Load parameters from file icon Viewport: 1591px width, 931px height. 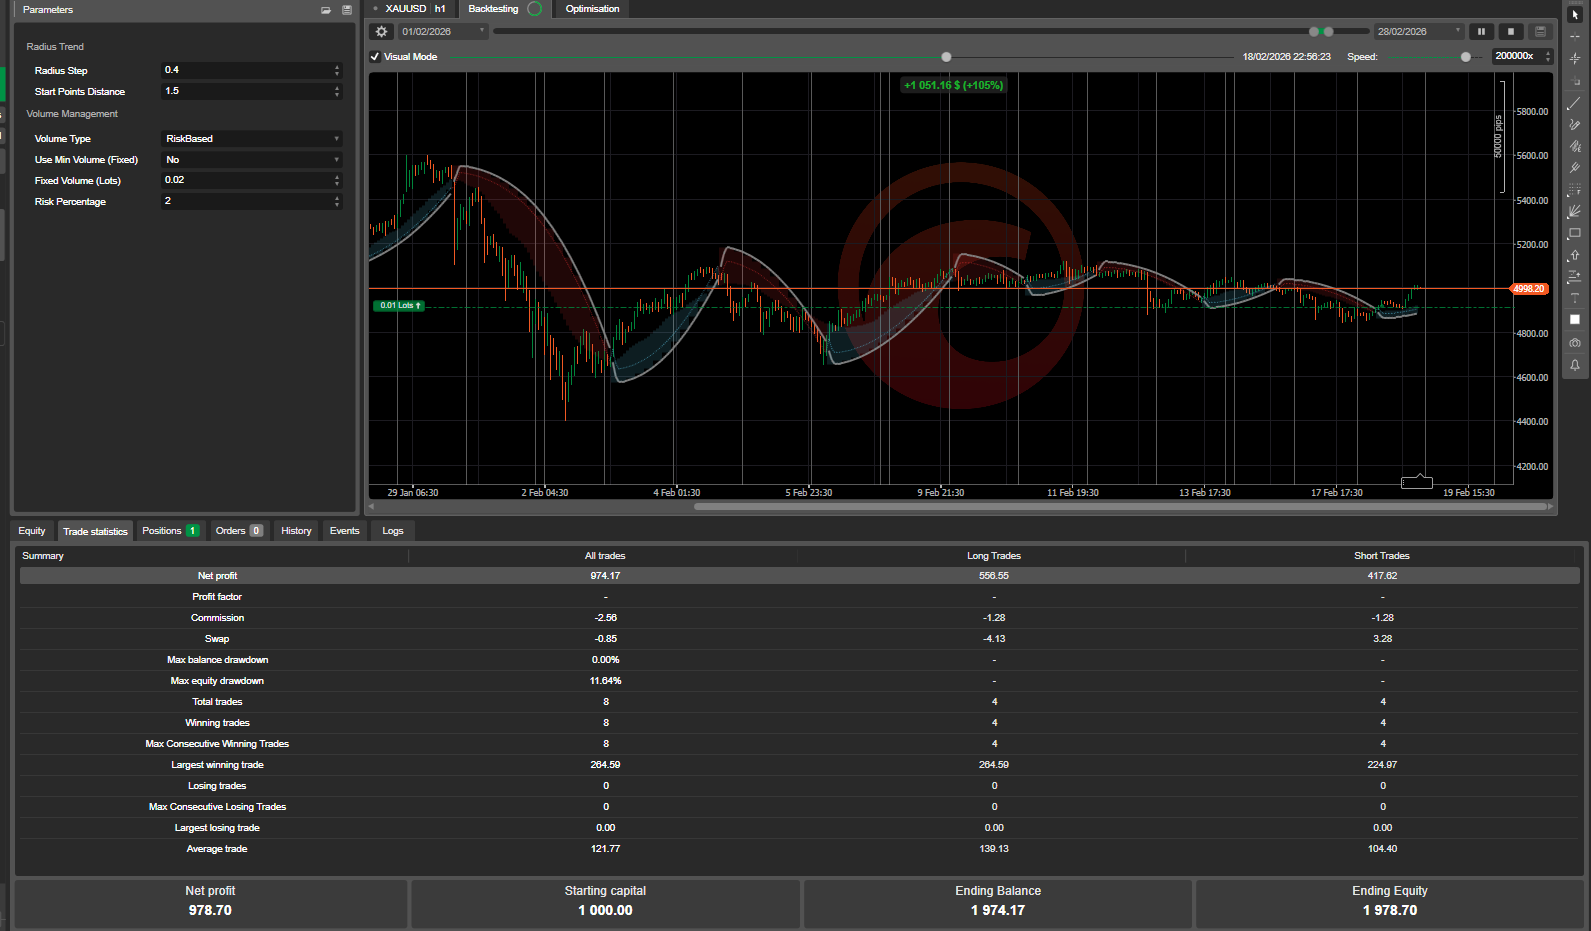(326, 10)
